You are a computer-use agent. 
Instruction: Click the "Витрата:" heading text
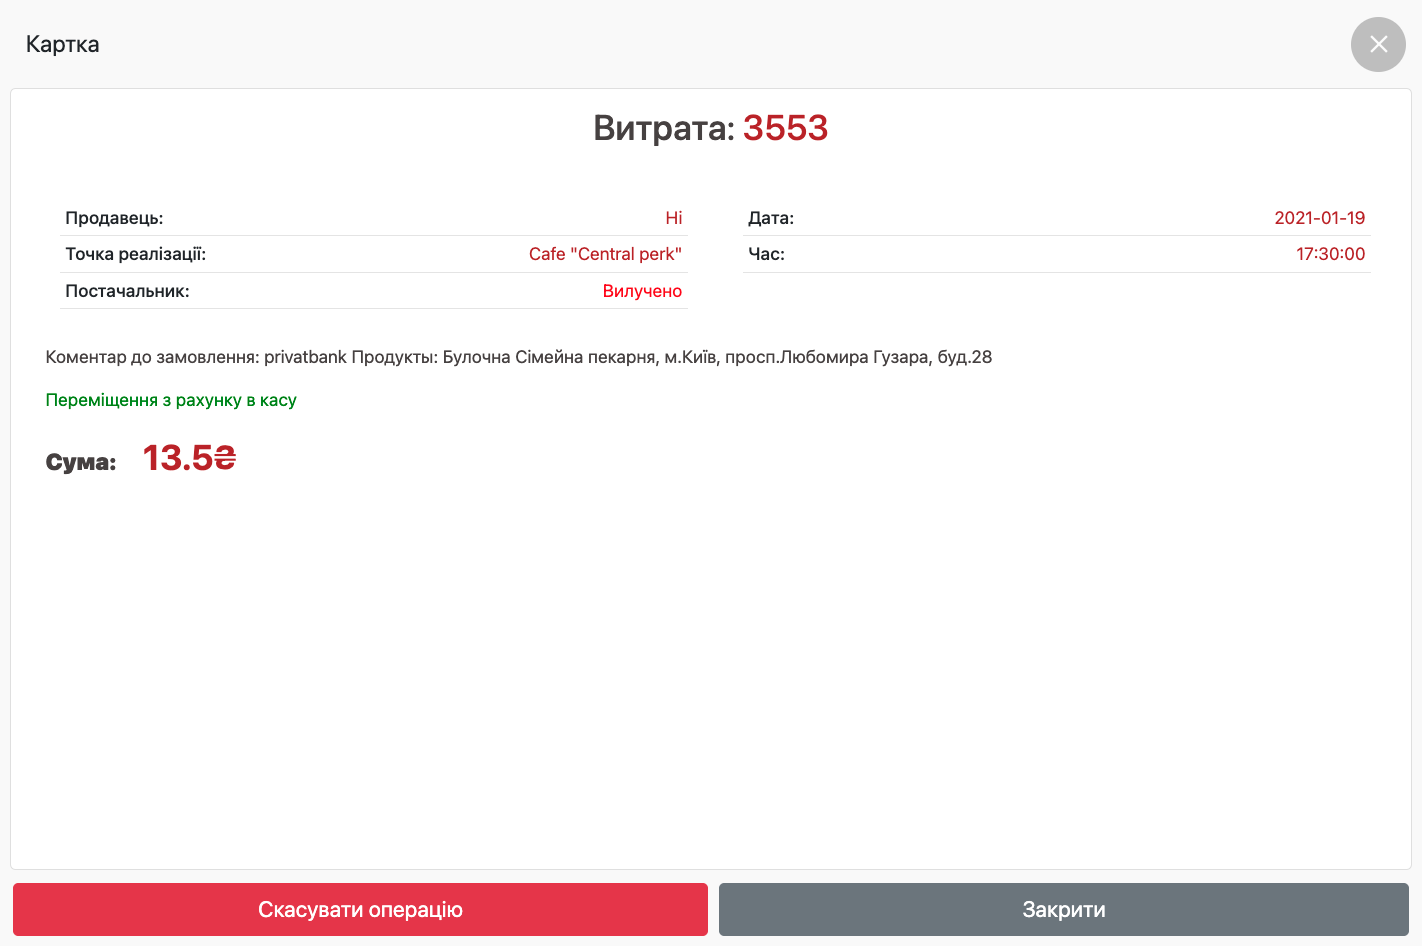(x=663, y=128)
